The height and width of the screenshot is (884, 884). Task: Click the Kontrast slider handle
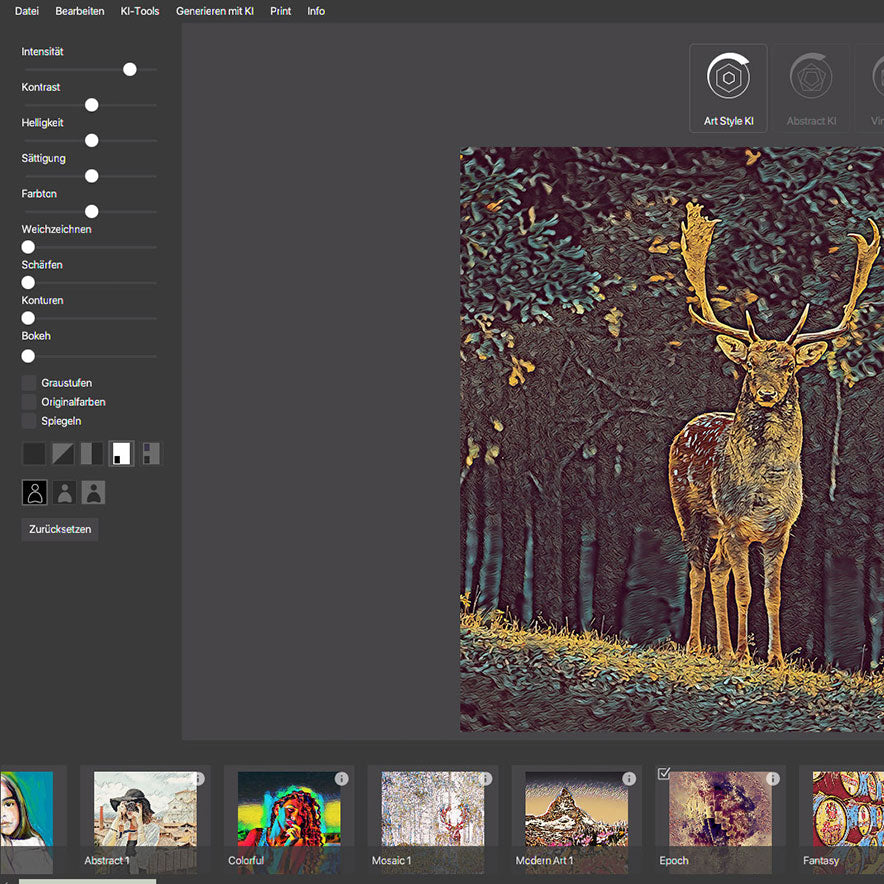[91, 105]
